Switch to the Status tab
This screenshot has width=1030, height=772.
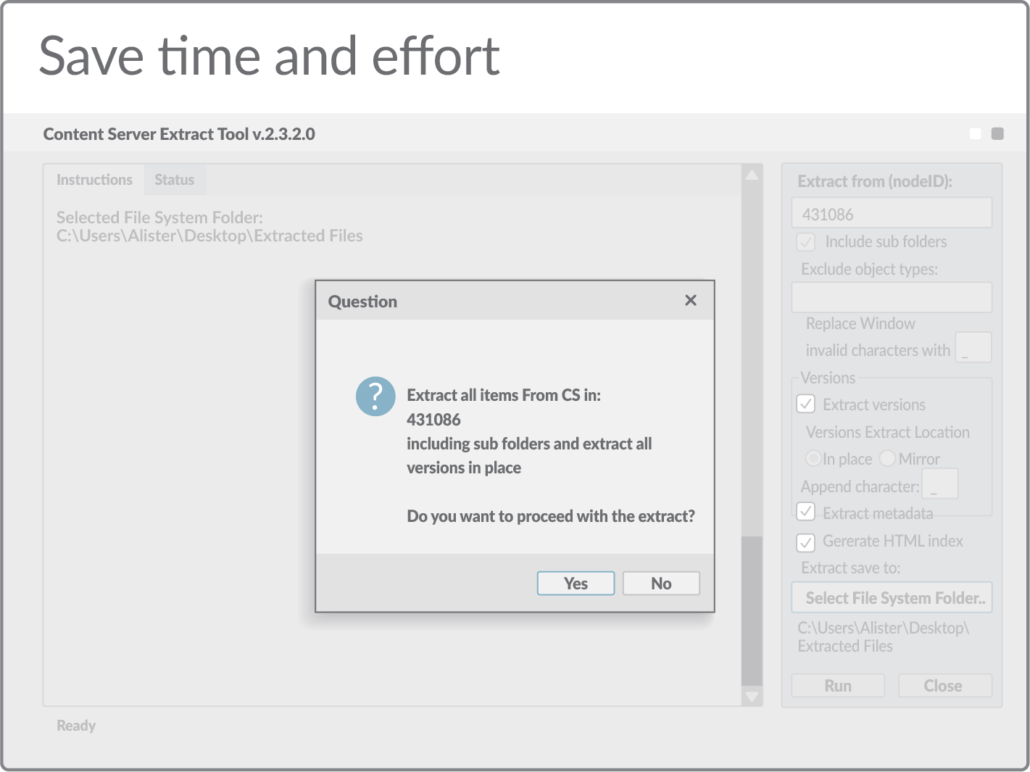(175, 179)
